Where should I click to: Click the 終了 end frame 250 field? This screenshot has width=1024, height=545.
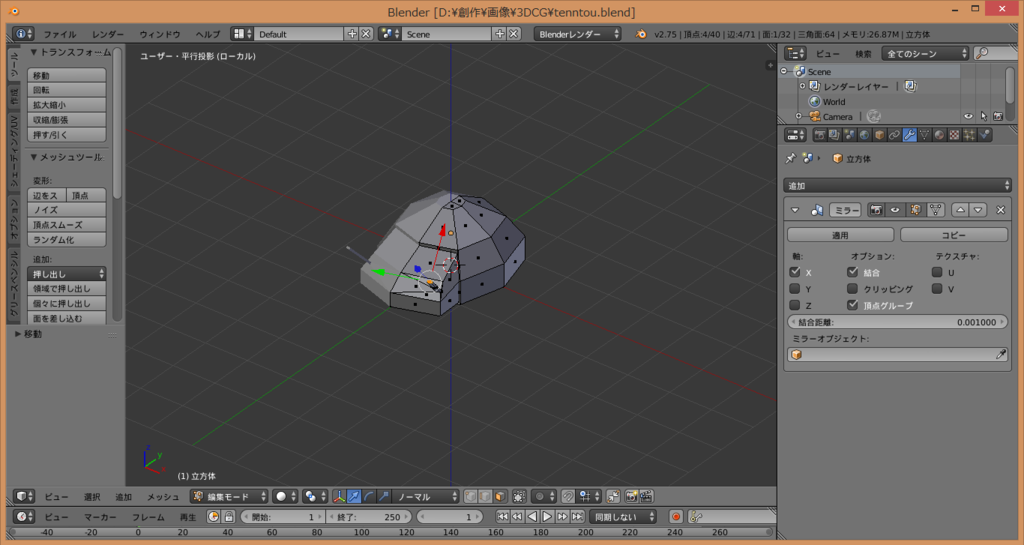(369, 516)
